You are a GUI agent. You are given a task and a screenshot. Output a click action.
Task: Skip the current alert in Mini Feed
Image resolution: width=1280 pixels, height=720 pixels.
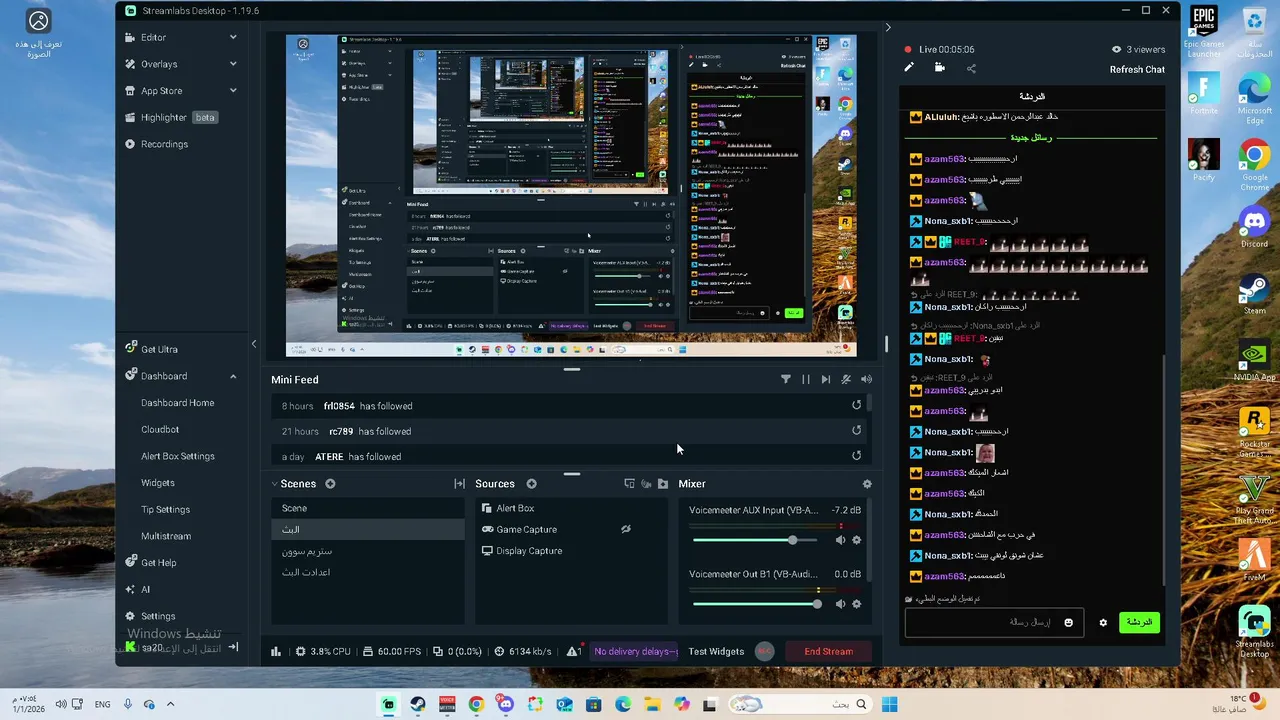[x=825, y=379]
